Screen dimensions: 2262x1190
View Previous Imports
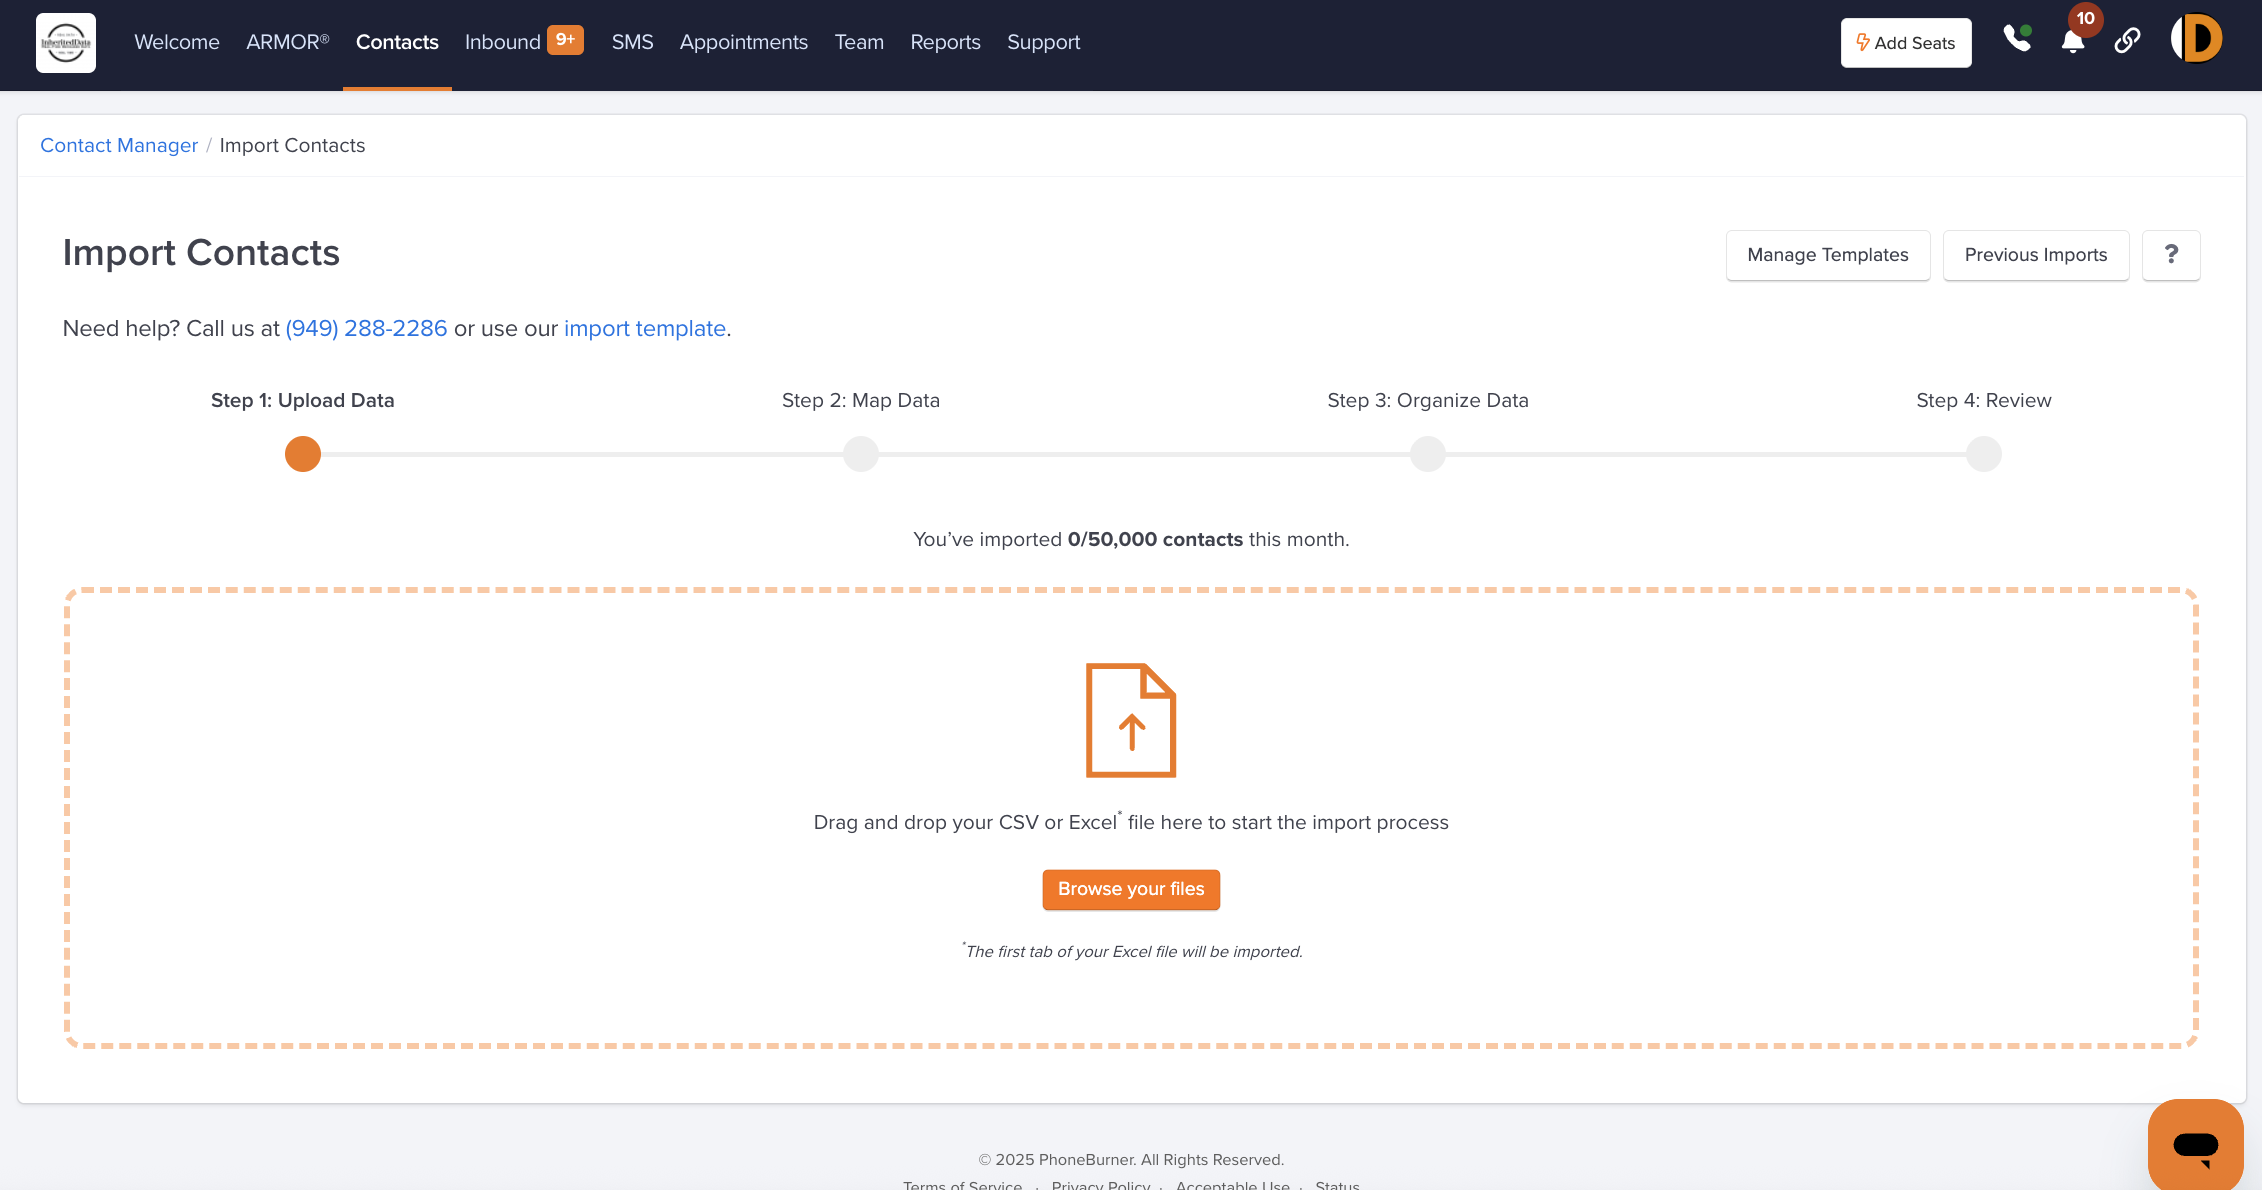click(x=2035, y=255)
